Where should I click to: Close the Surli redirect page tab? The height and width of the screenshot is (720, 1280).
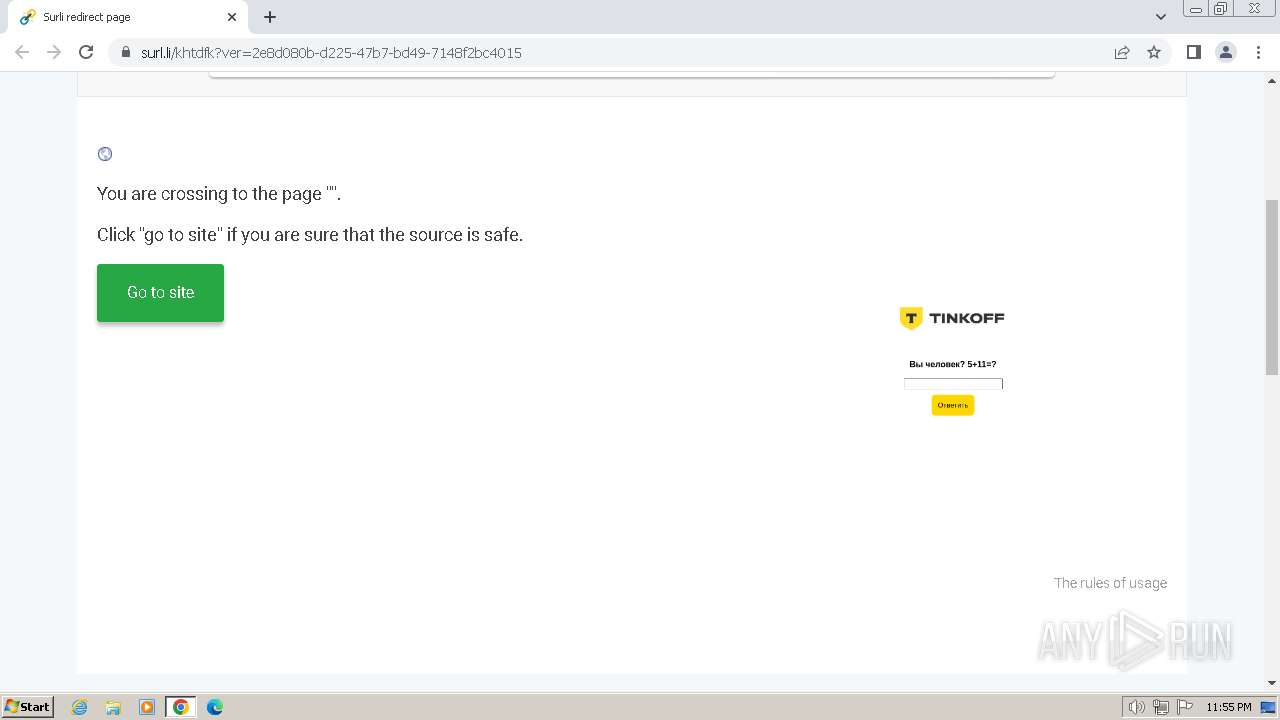coord(232,17)
